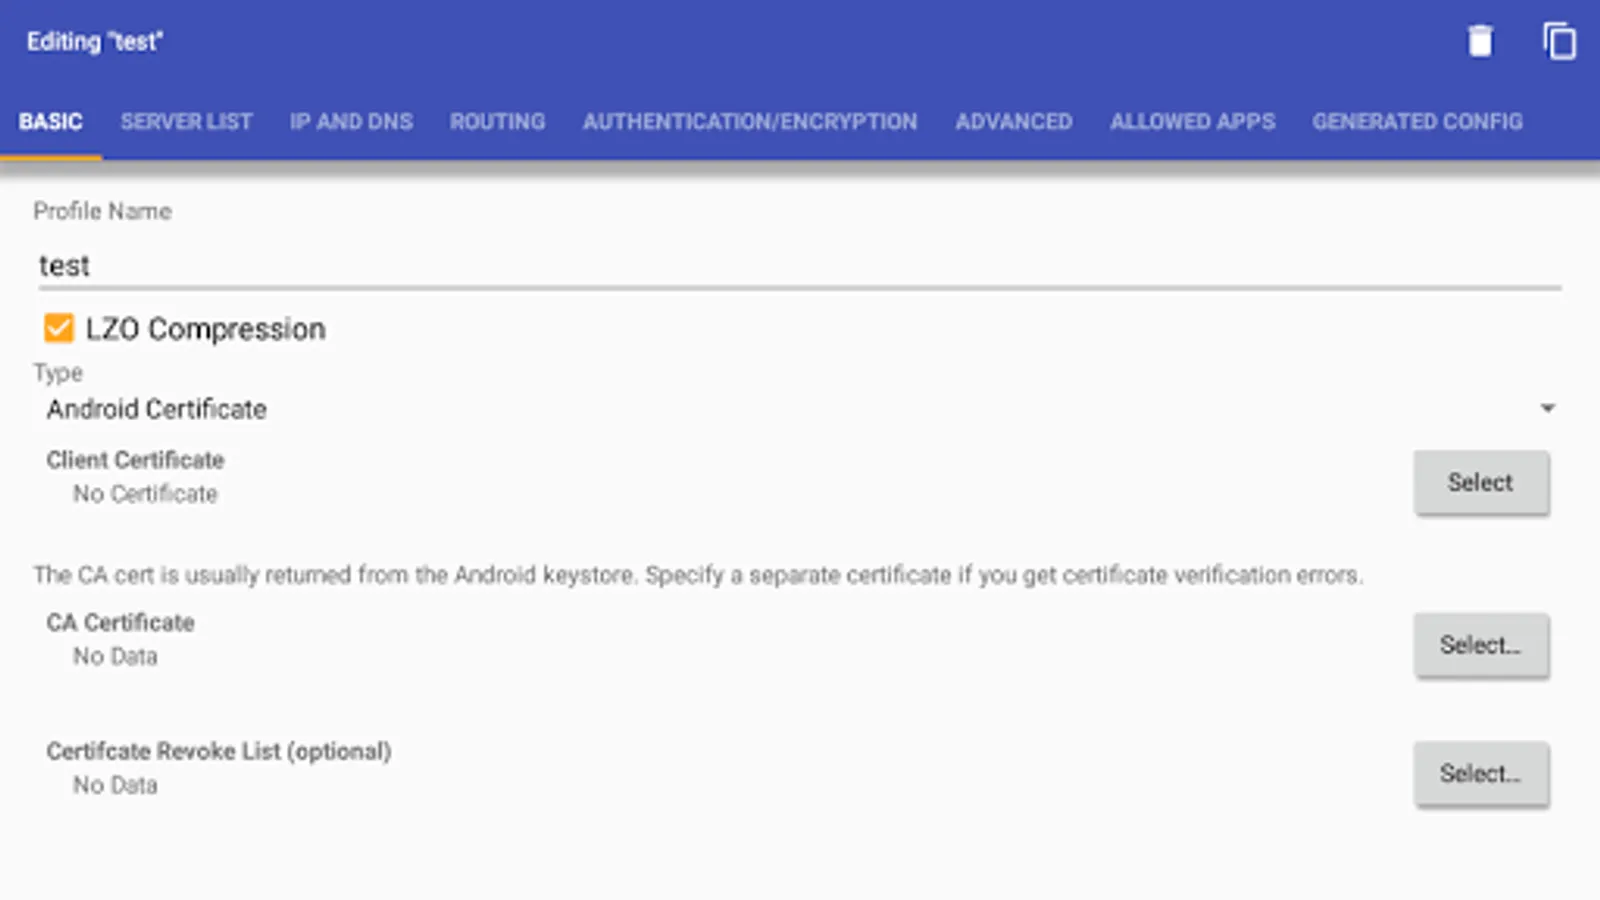
Task: Open the Server List tab
Action: click(x=186, y=122)
